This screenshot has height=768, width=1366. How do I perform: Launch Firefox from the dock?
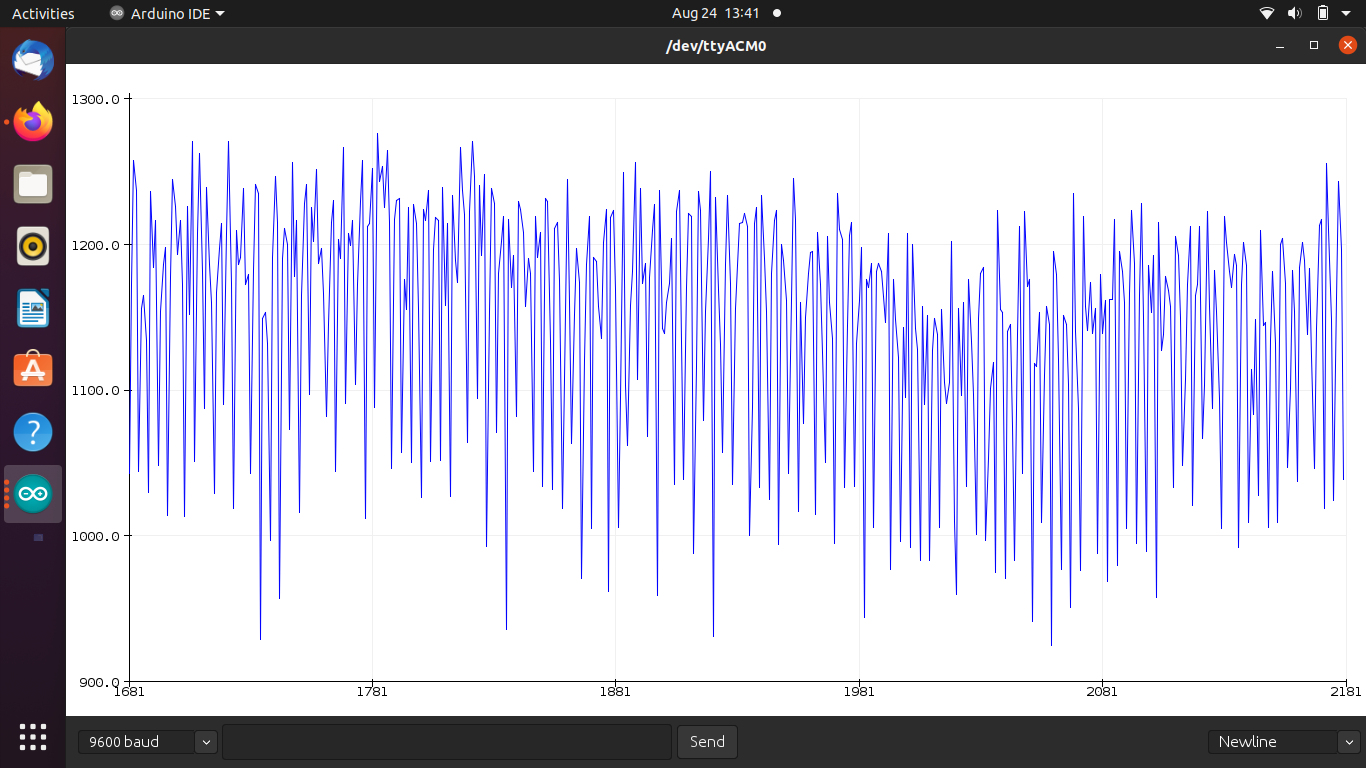(x=33, y=122)
